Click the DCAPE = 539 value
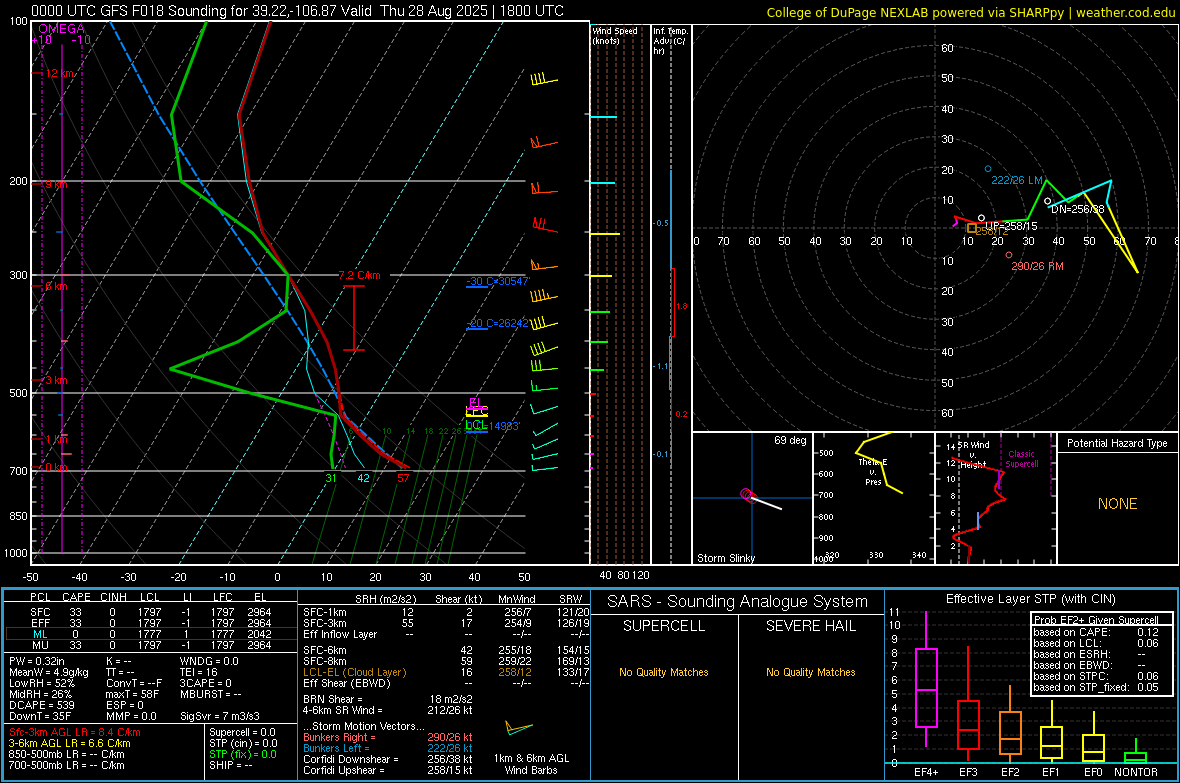The height and width of the screenshot is (783, 1180). (41, 705)
